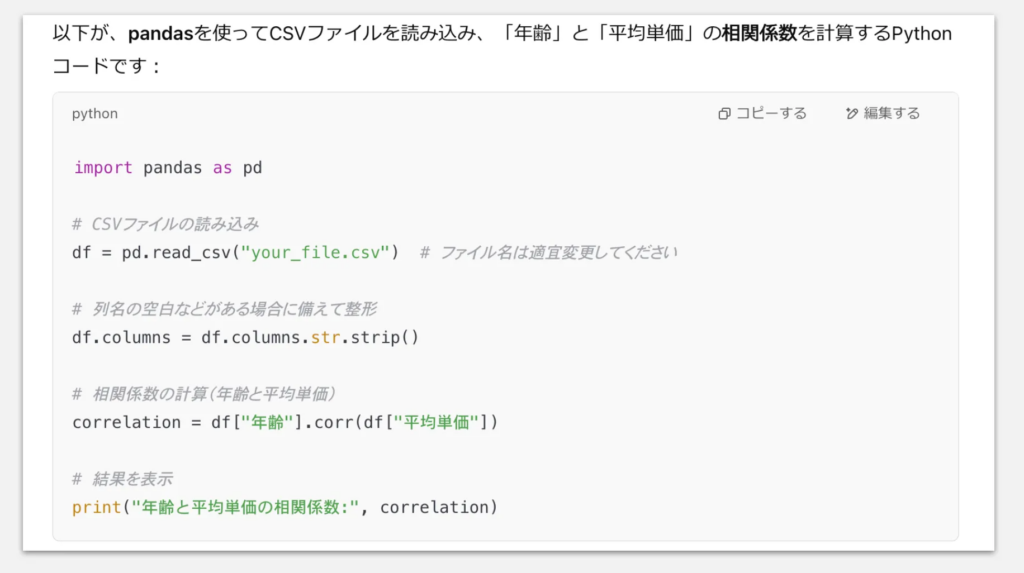This screenshot has width=1024, height=573.
Task: Click the str keyword in df.columns.str.strip()
Action: tap(325, 338)
